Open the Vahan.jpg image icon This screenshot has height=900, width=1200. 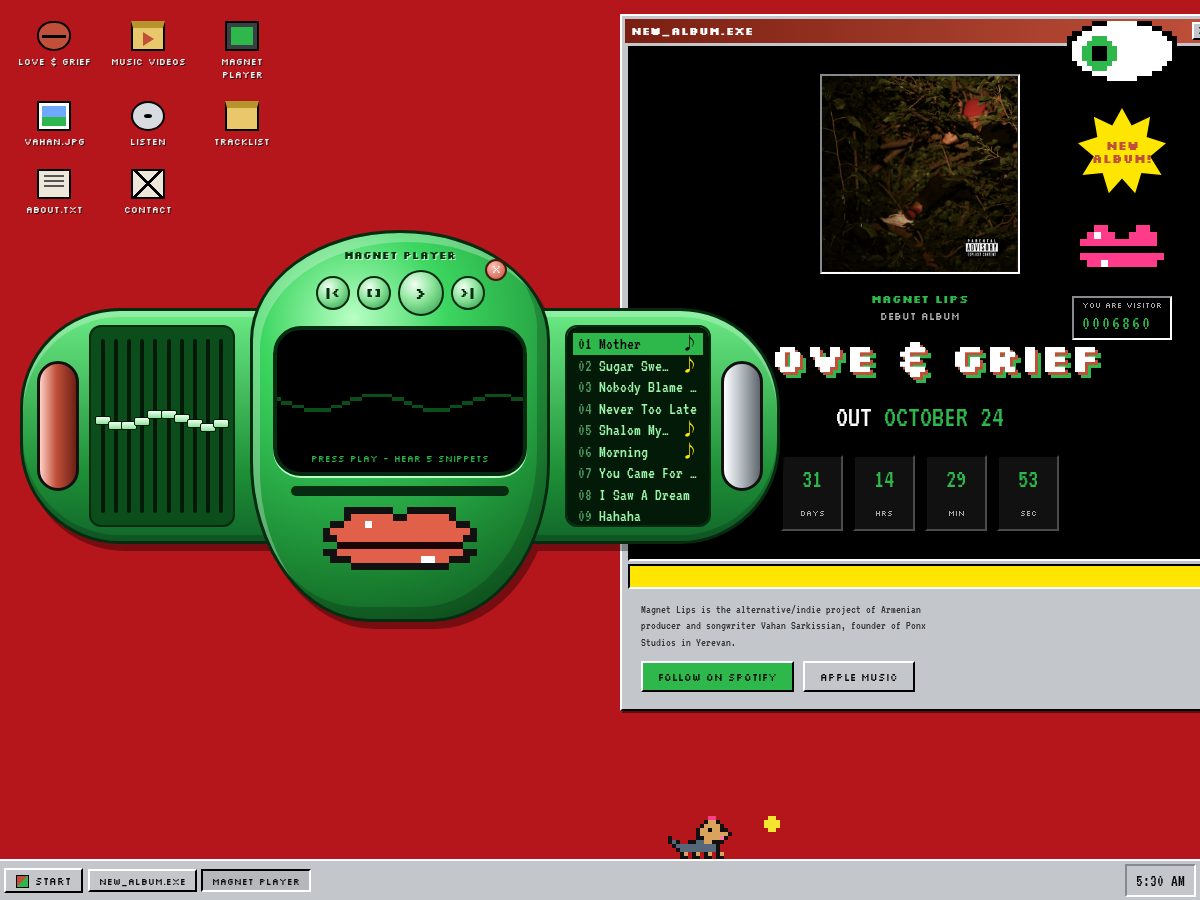pyautogui.click(x=54, y=124)
